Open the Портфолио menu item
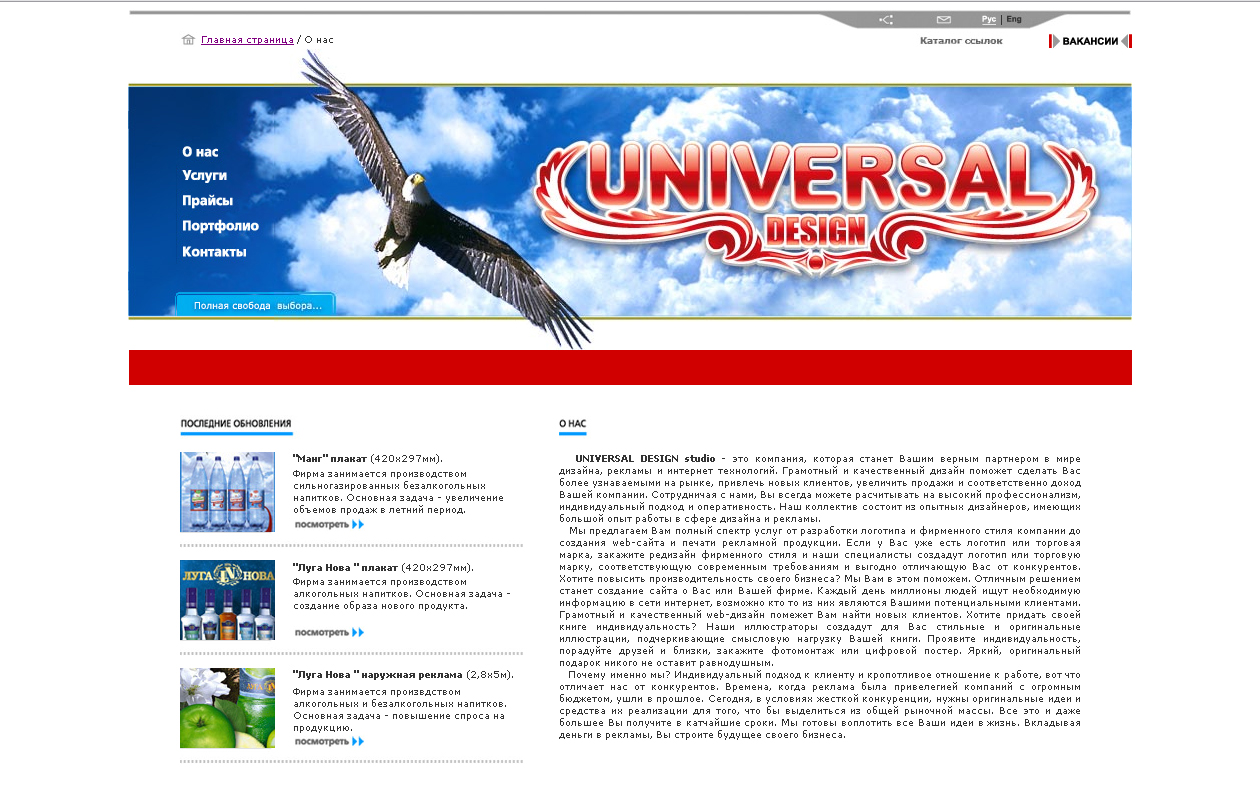1260x804 pixels. coord(220,226)
